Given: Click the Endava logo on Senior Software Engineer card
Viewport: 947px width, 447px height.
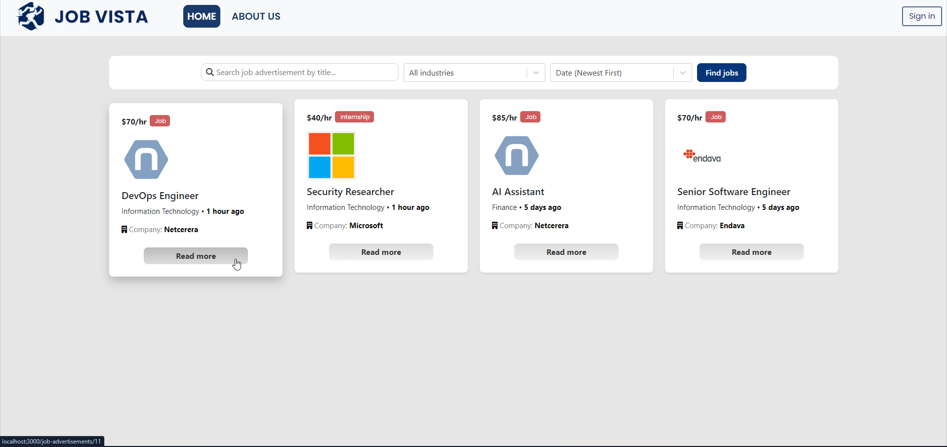Looking at the screenshot, I should point(702,156).
